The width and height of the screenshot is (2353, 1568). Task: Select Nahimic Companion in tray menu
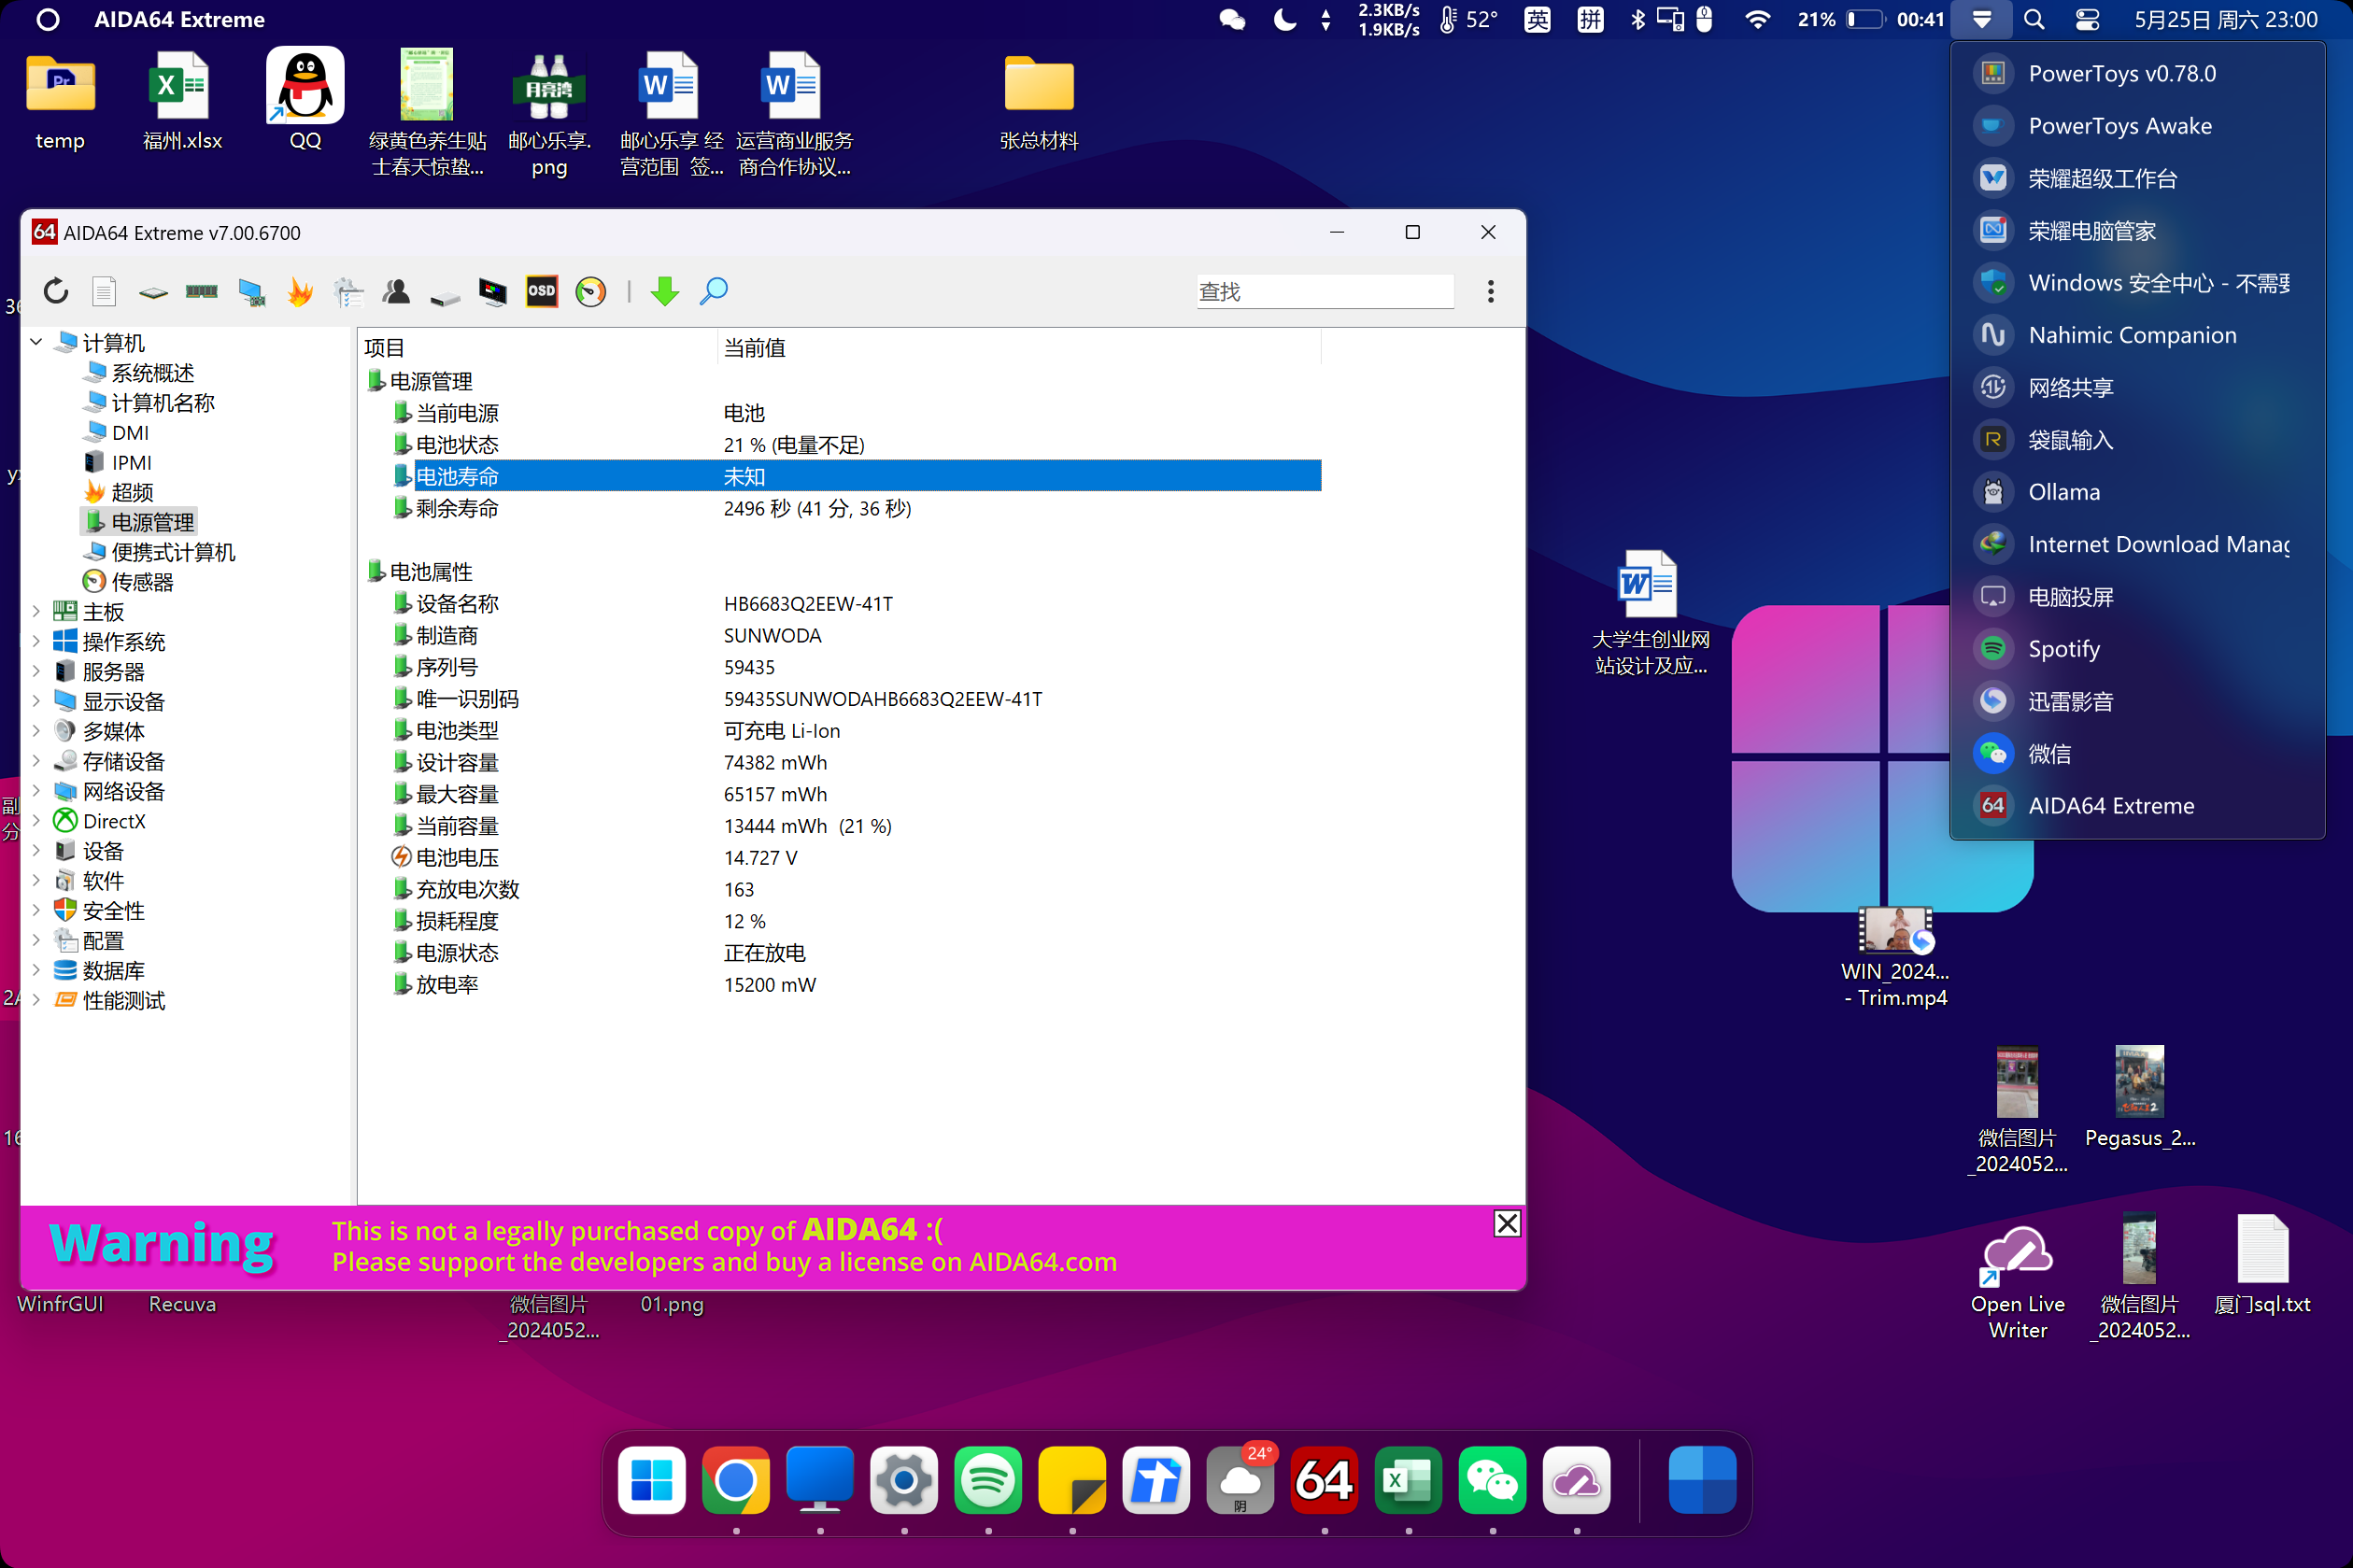(x=2137, y=335)
